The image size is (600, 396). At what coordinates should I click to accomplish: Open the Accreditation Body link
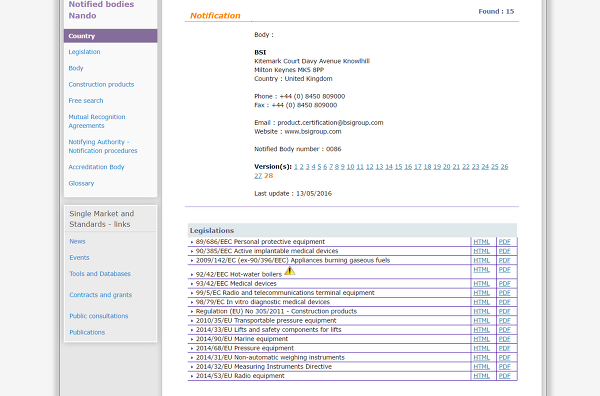96,167
